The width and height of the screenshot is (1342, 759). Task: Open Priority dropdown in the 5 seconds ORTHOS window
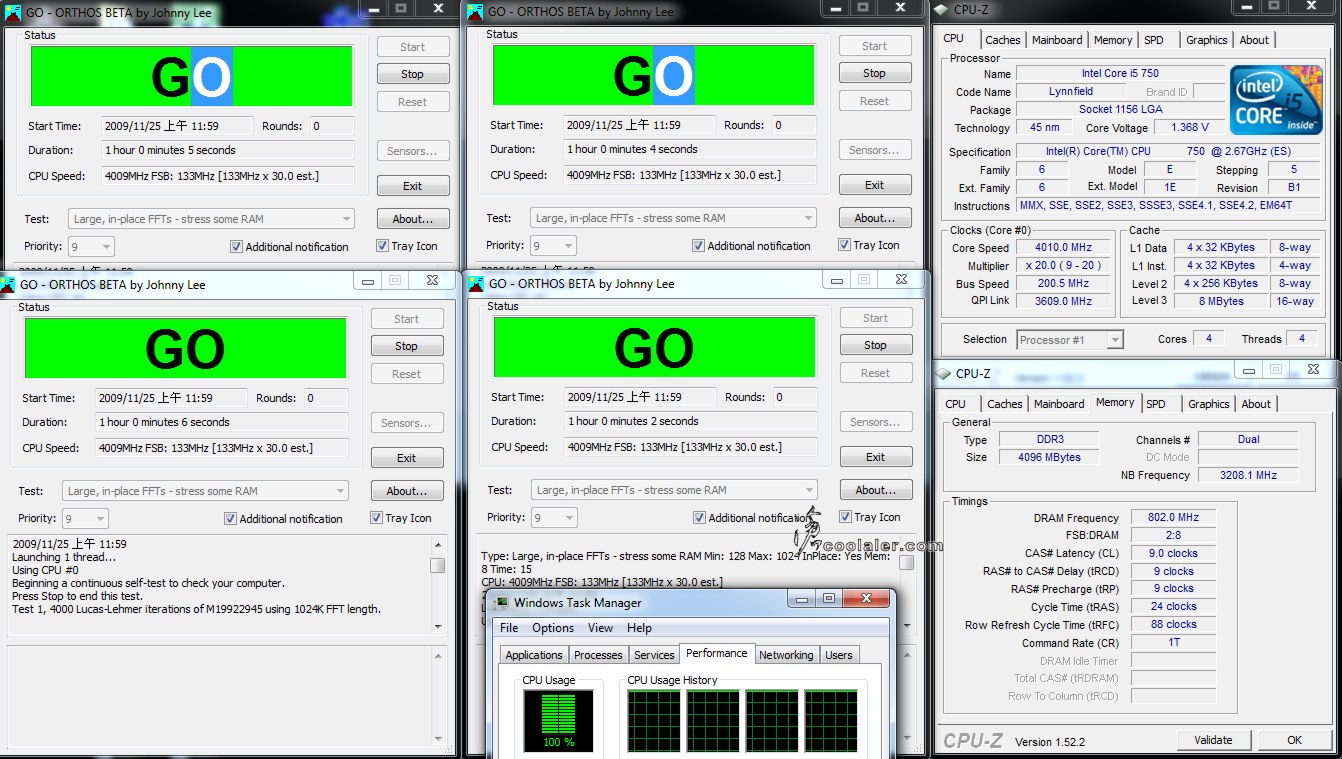(91, 246)
